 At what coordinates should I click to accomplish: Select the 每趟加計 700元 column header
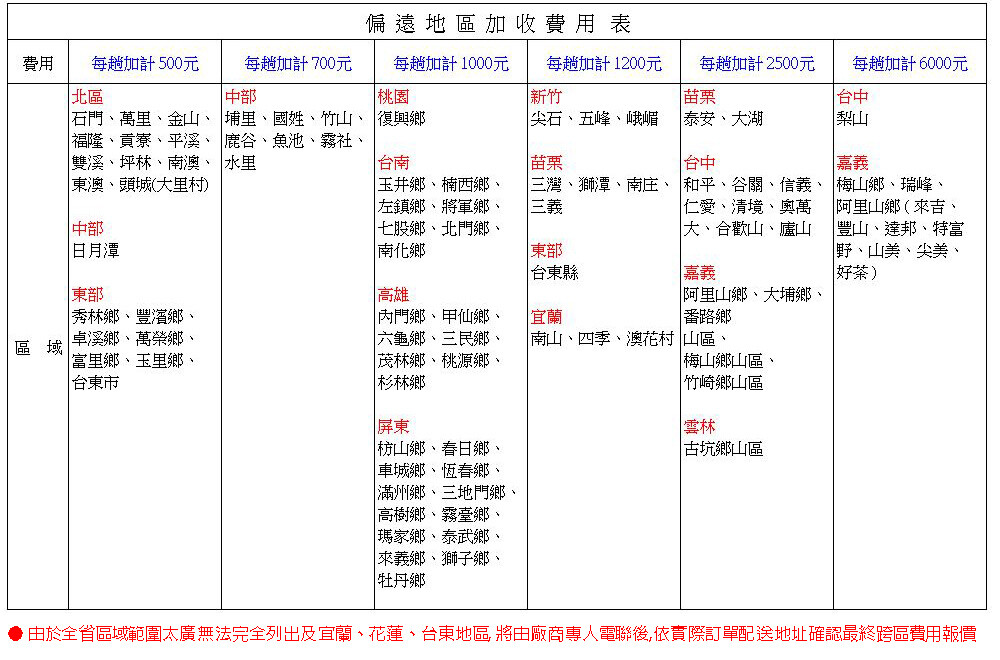[298, 64]
